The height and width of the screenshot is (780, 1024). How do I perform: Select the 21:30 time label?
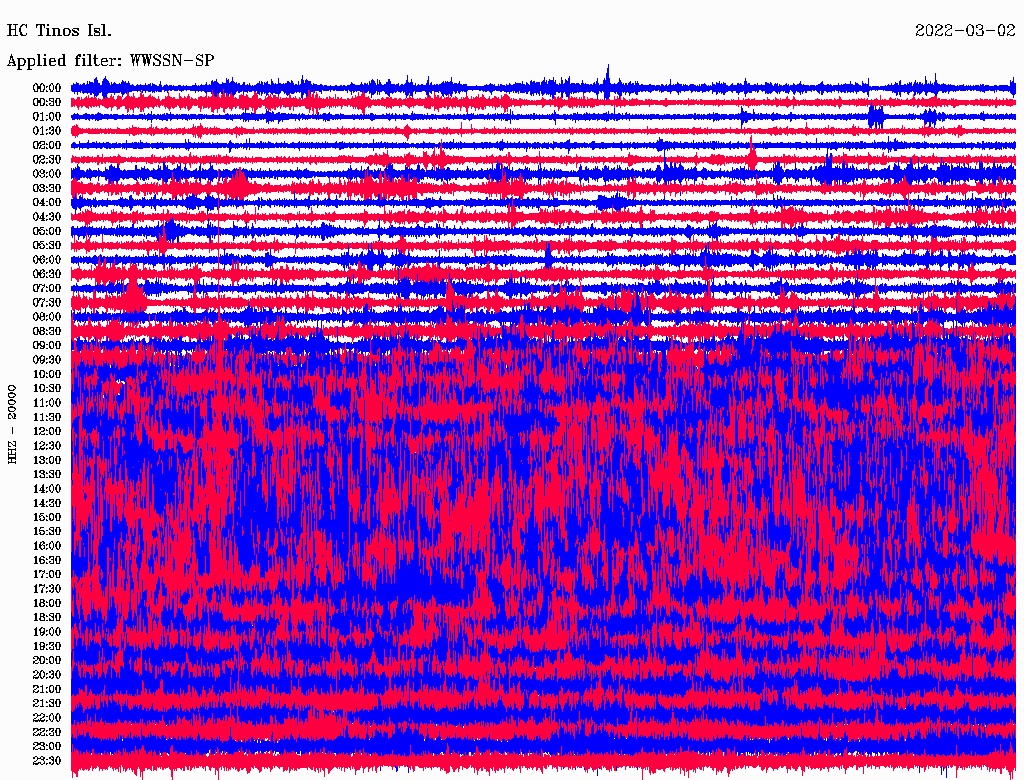(47, 704)
